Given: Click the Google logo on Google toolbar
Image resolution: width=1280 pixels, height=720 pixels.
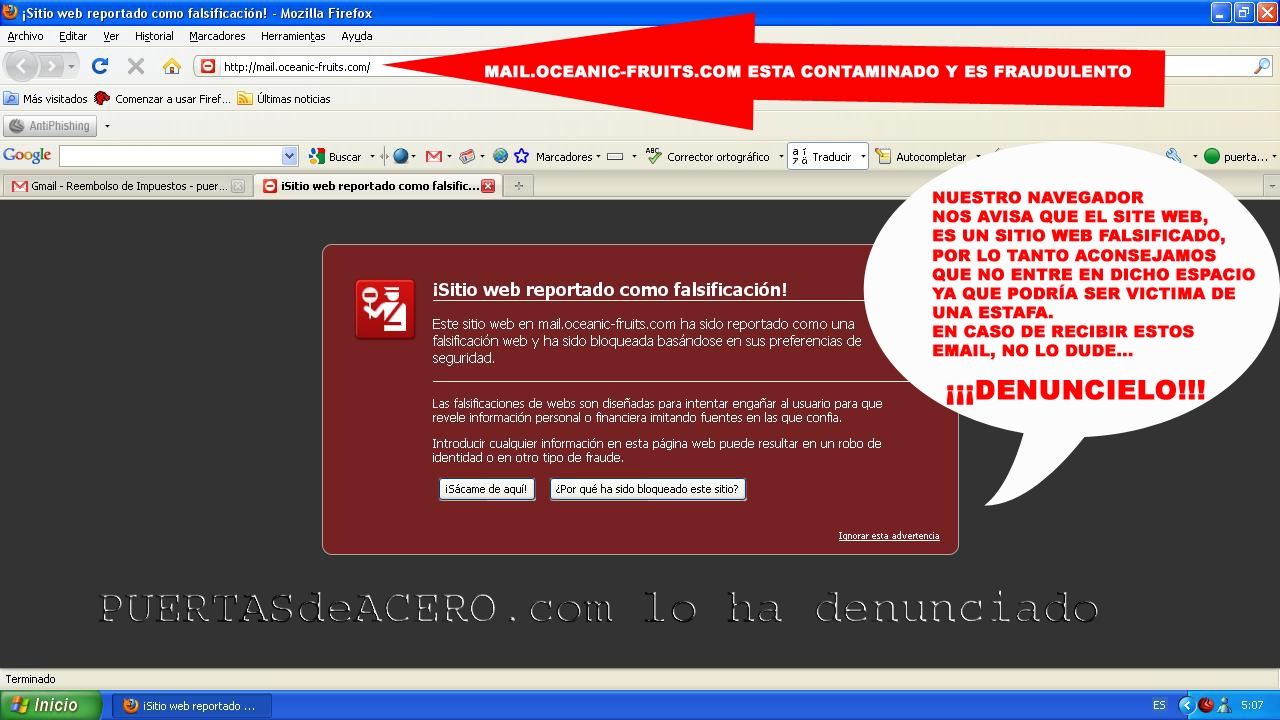Looking at the screenshot, I should (x=27, y=156).
